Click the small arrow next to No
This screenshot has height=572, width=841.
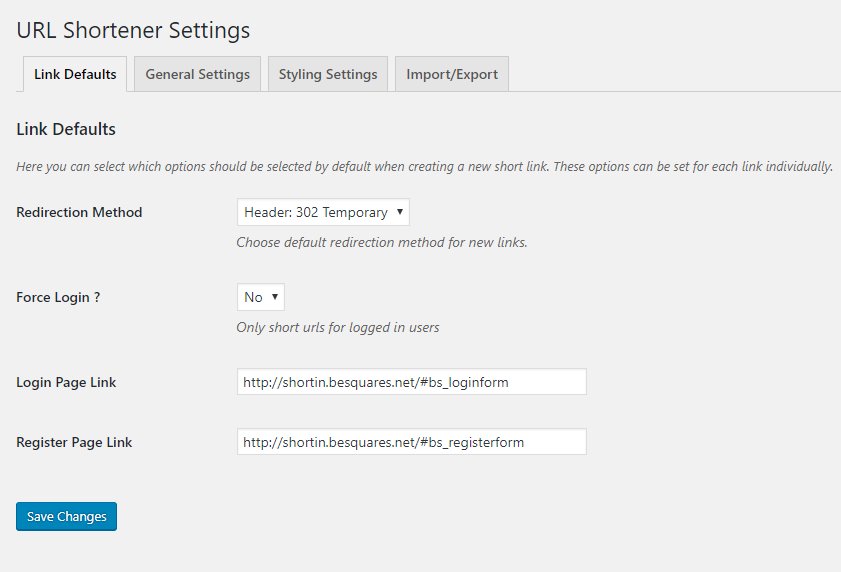(275, 297)
